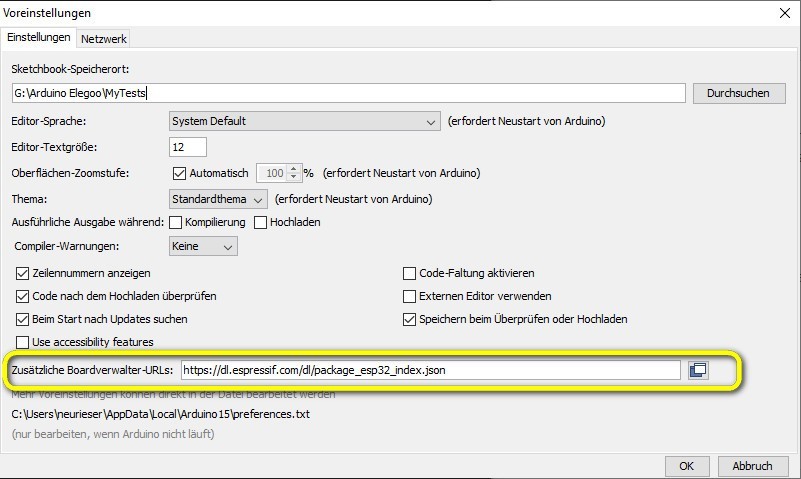
Task: Click the Sketchbook-Speicherort path field
Action: (347, 93)
